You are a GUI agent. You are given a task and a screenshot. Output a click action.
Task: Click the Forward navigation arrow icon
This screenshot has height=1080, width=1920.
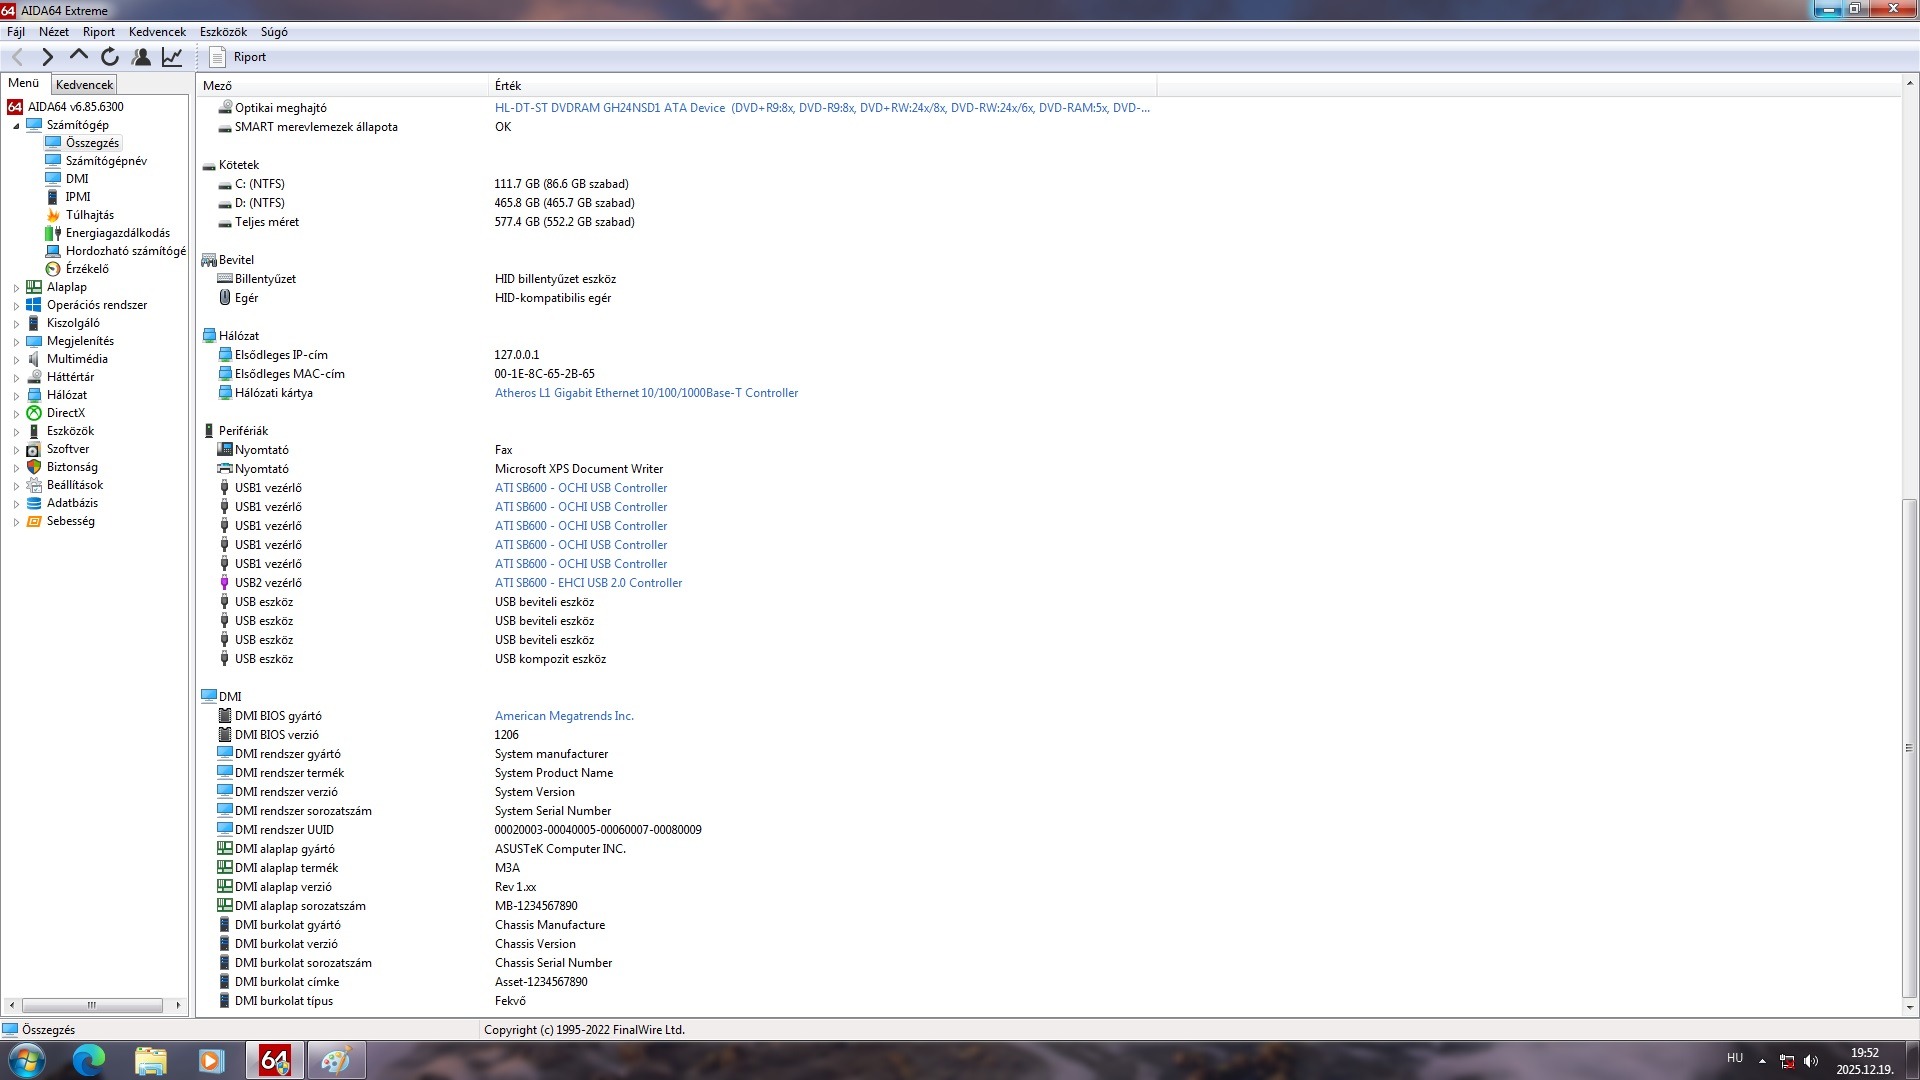(47, 57)
